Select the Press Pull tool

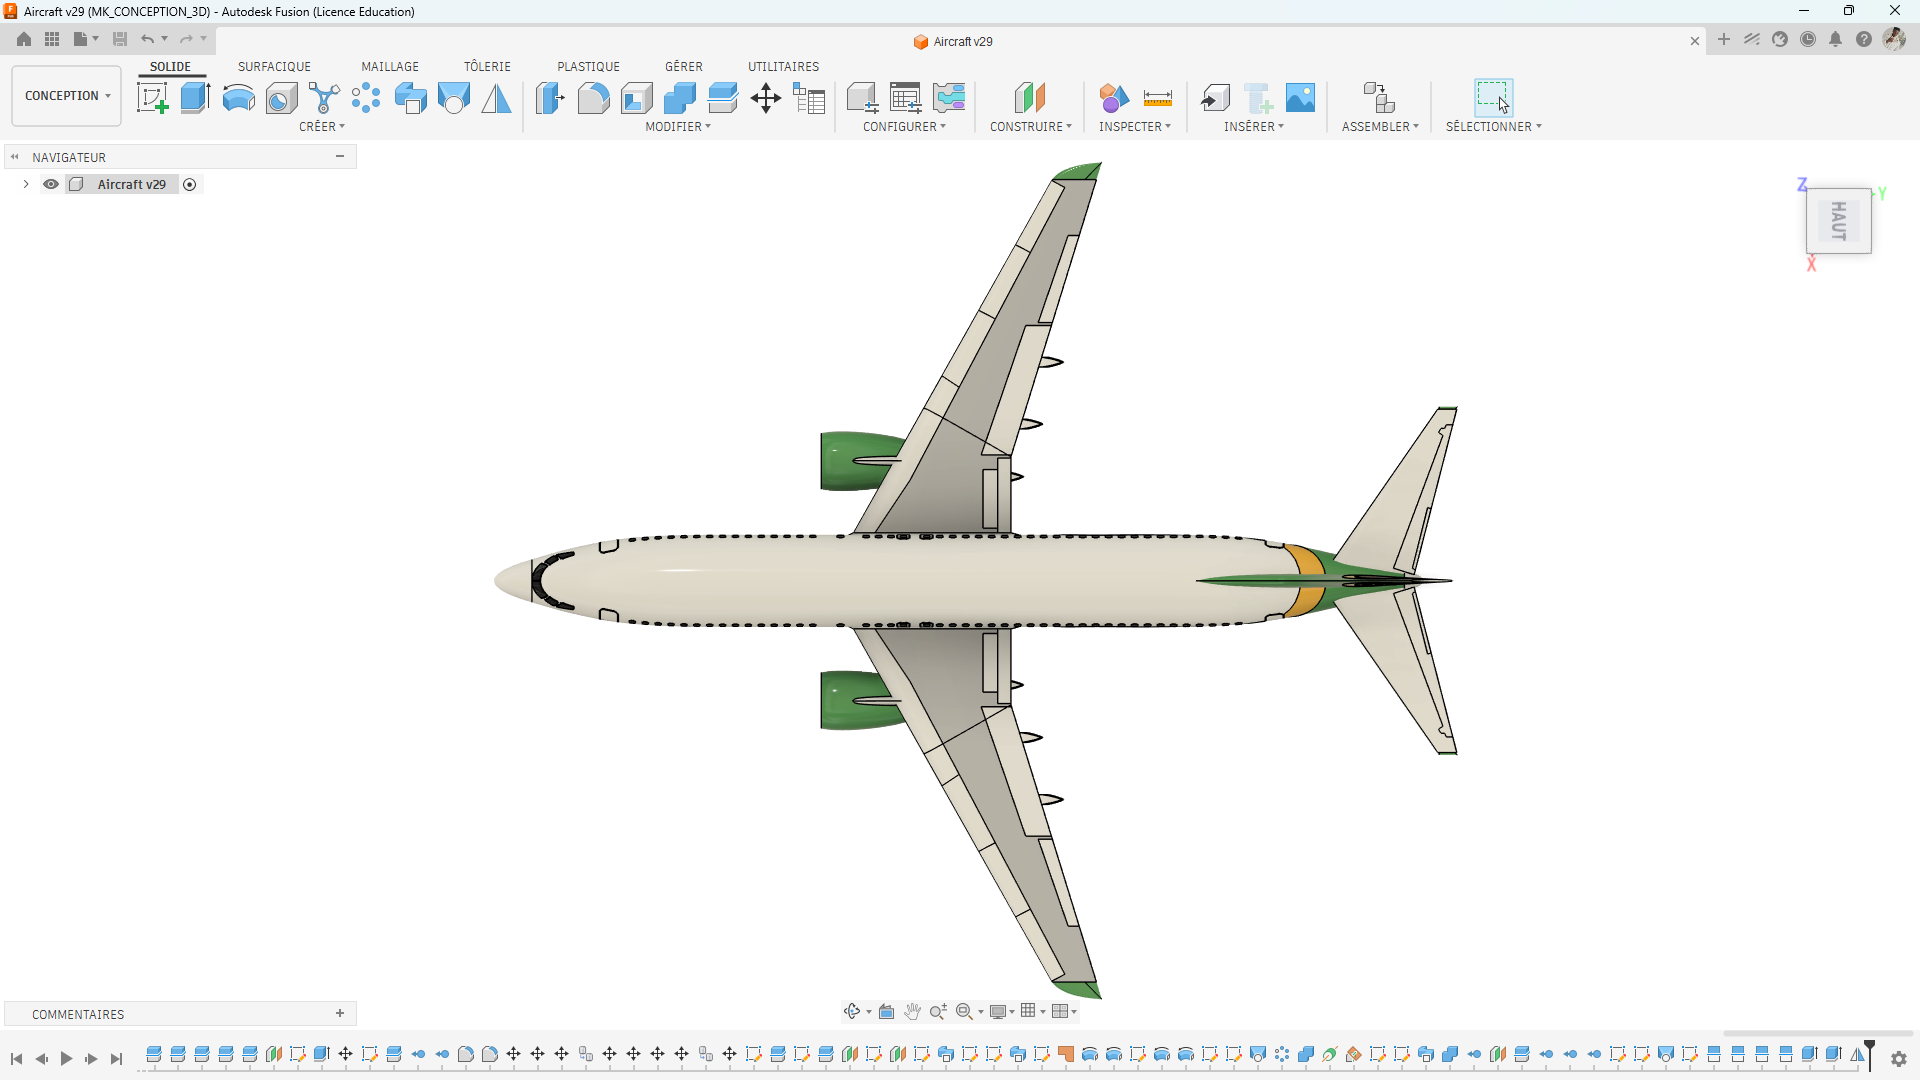[x=550, y=98]
